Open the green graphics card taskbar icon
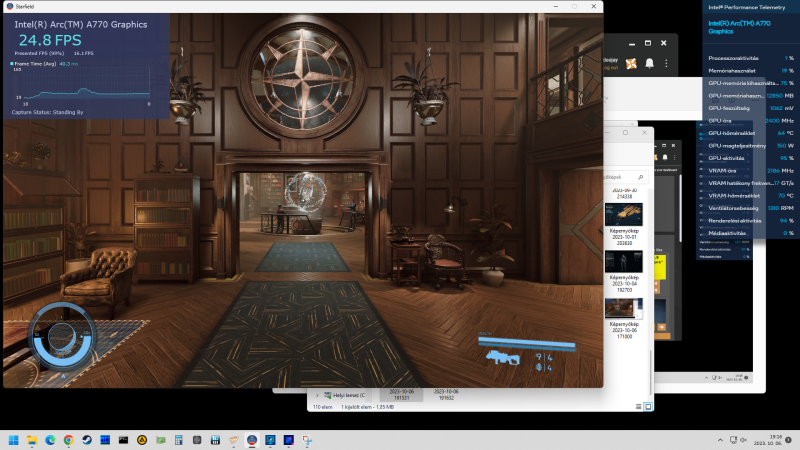The width and height of the screenshot is (800, 450). click(160, 440)
